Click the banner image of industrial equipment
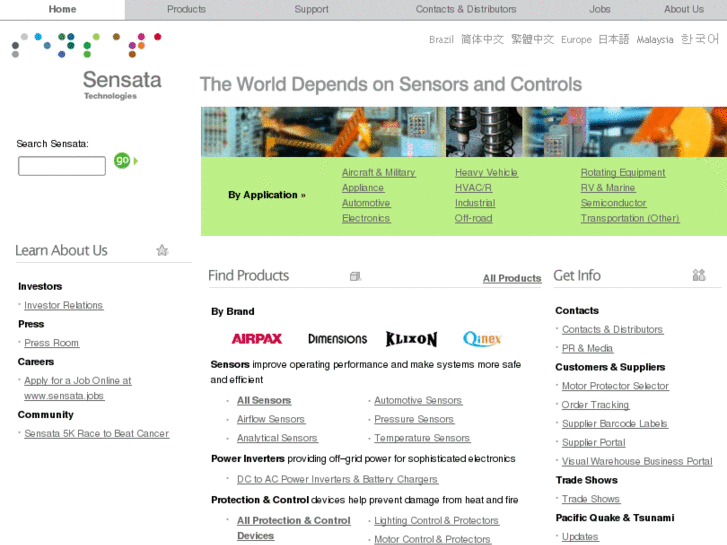Viewport: 727px width, 545px height. coord(464,132)
